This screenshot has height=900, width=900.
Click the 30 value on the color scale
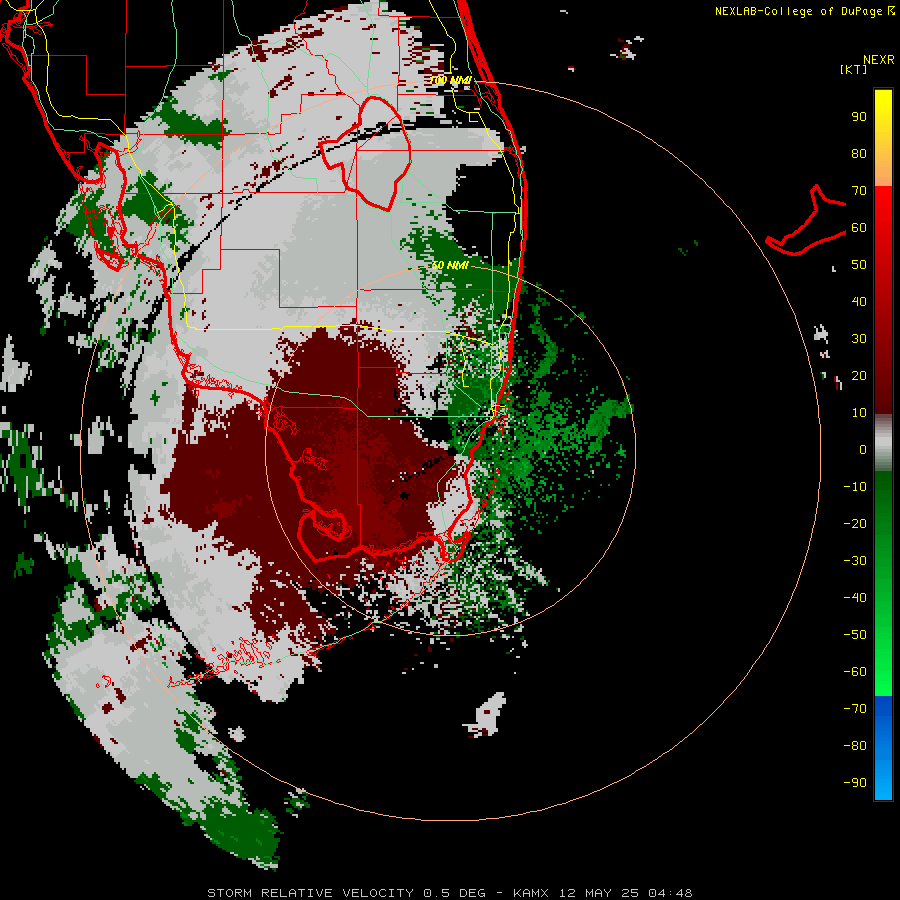(859, 339)
